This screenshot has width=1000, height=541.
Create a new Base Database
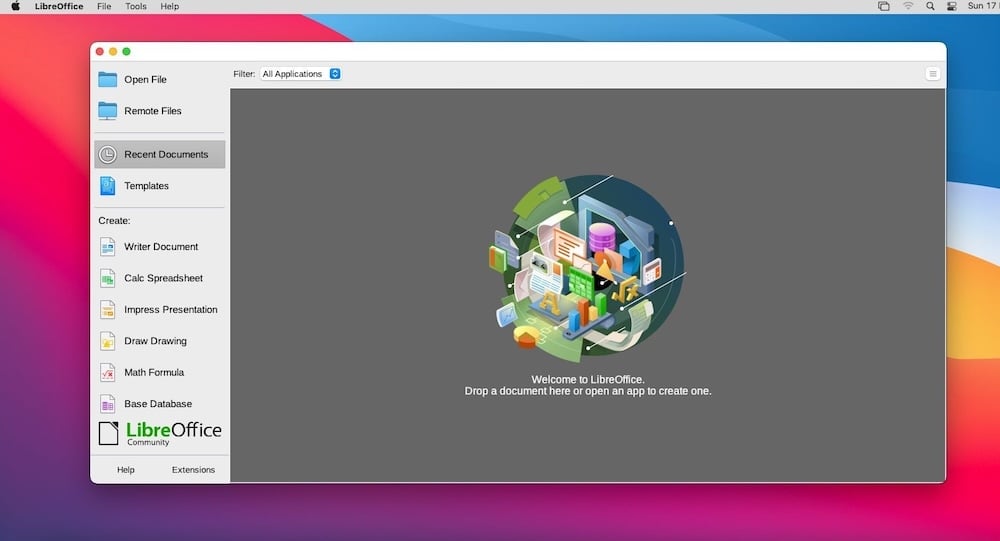(159, 404)
